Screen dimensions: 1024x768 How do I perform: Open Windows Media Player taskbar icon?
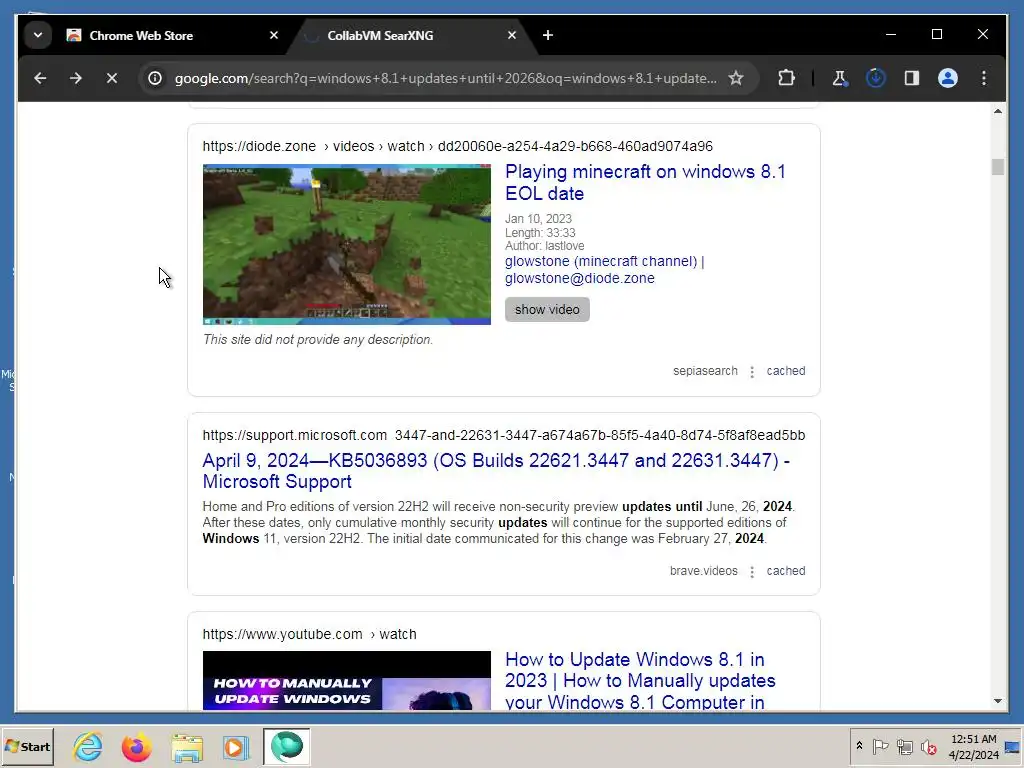(x=235, y=746)
